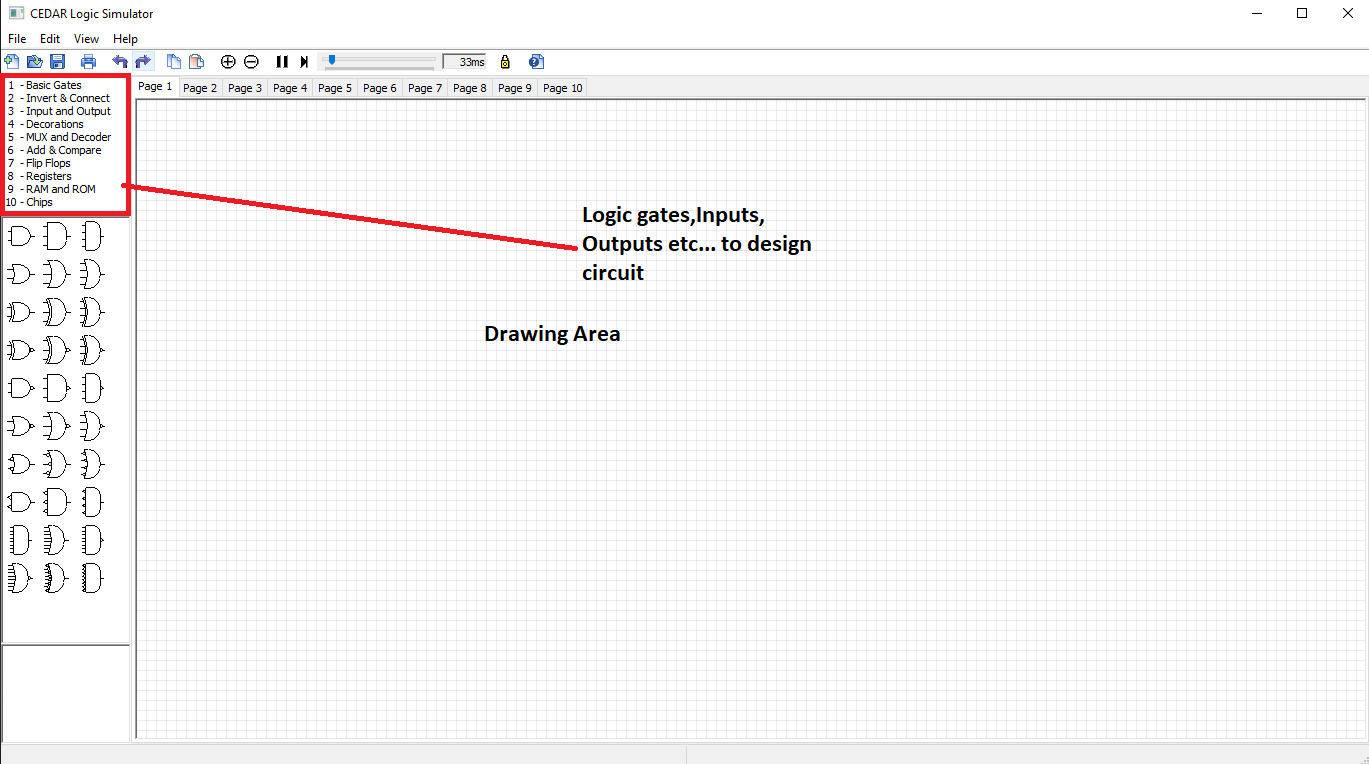Pick the NAND gate from the palette
The height and width of the screenshot is (764, 1369).
click(x=20, y=388)
